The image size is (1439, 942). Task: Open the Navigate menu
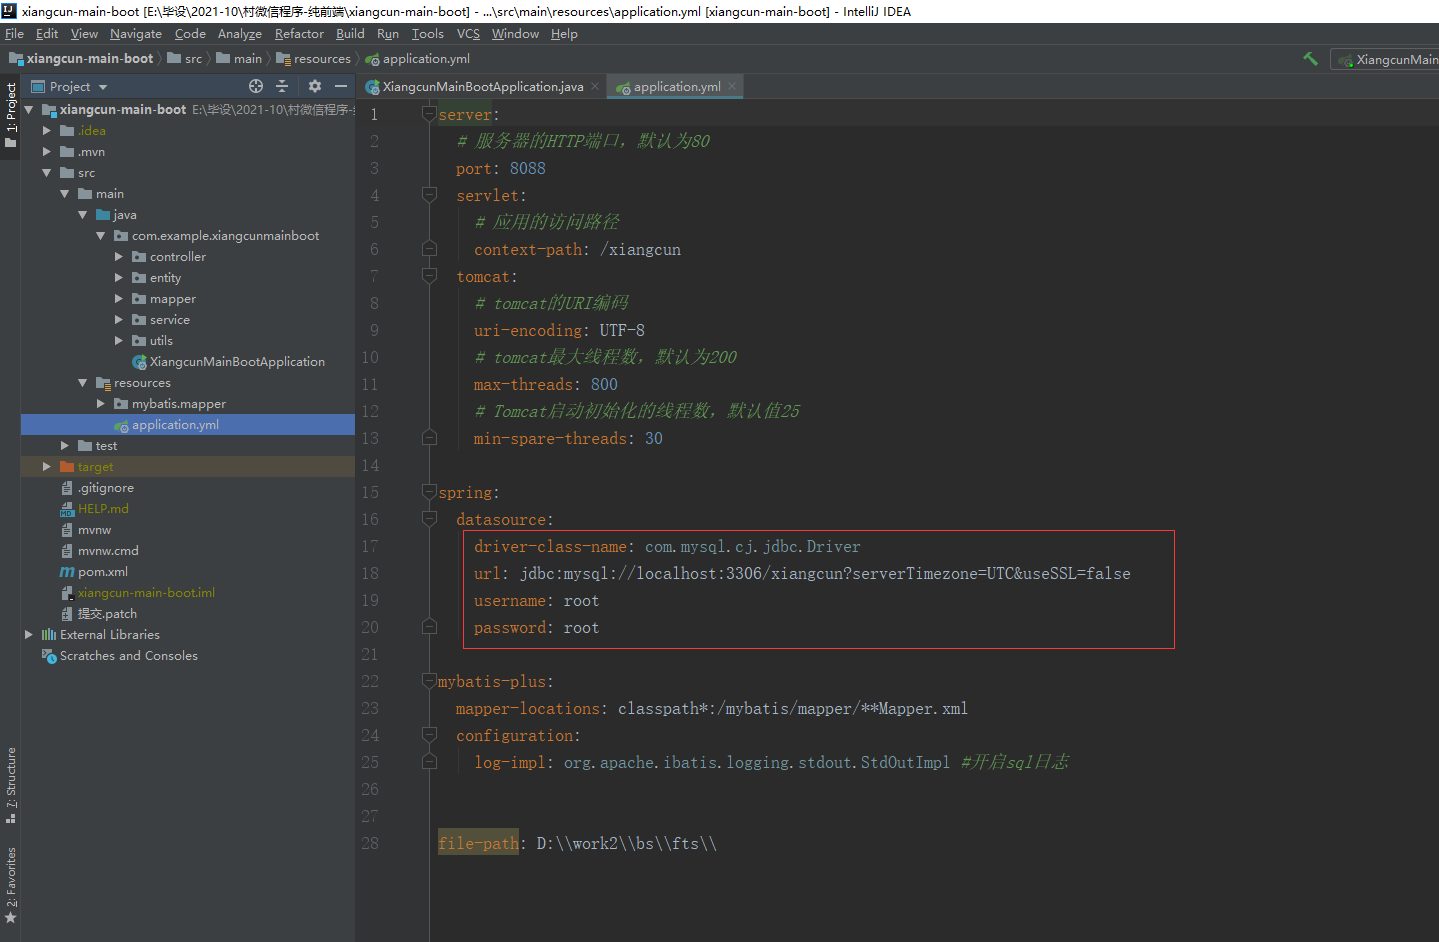[136, 34]
